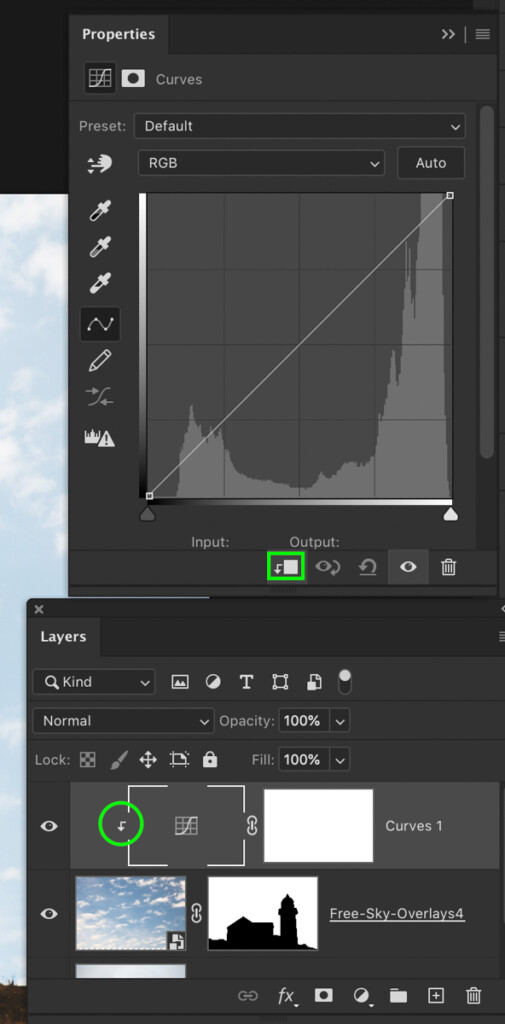The image size is (505, 1024).
Task: Delete the Curves adjustment layer
Action: tap(448, 567)
